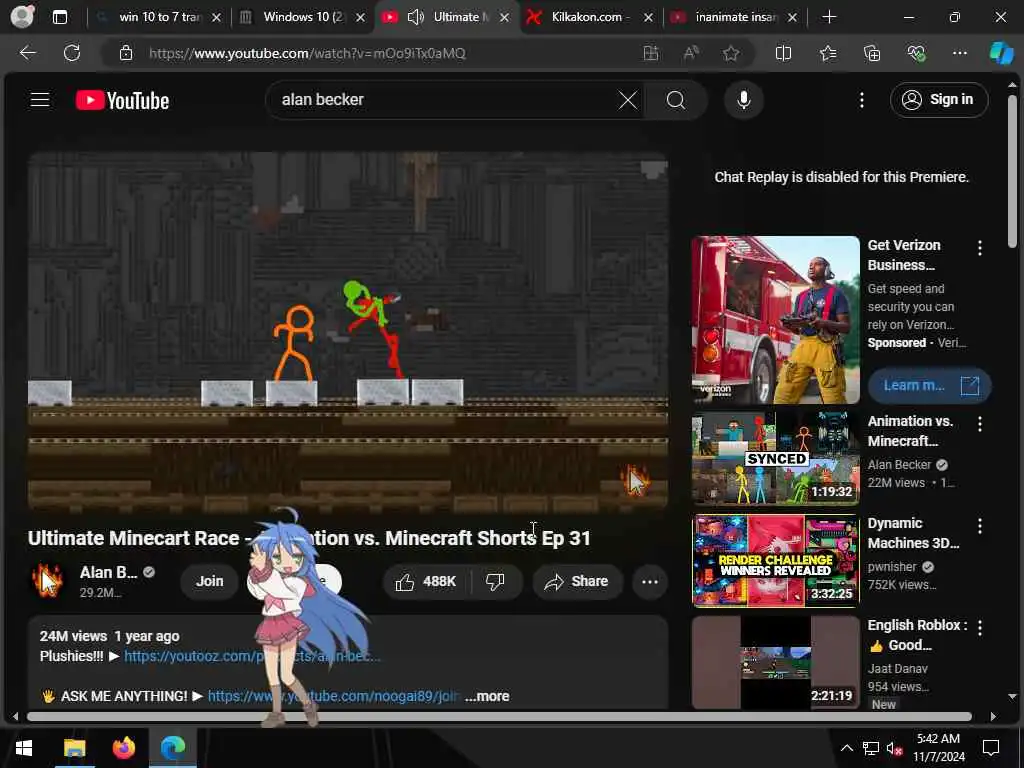The height and width of the screenshot is (768, 1024).
Task: Show hidden system tray icons
Action: 846,748
